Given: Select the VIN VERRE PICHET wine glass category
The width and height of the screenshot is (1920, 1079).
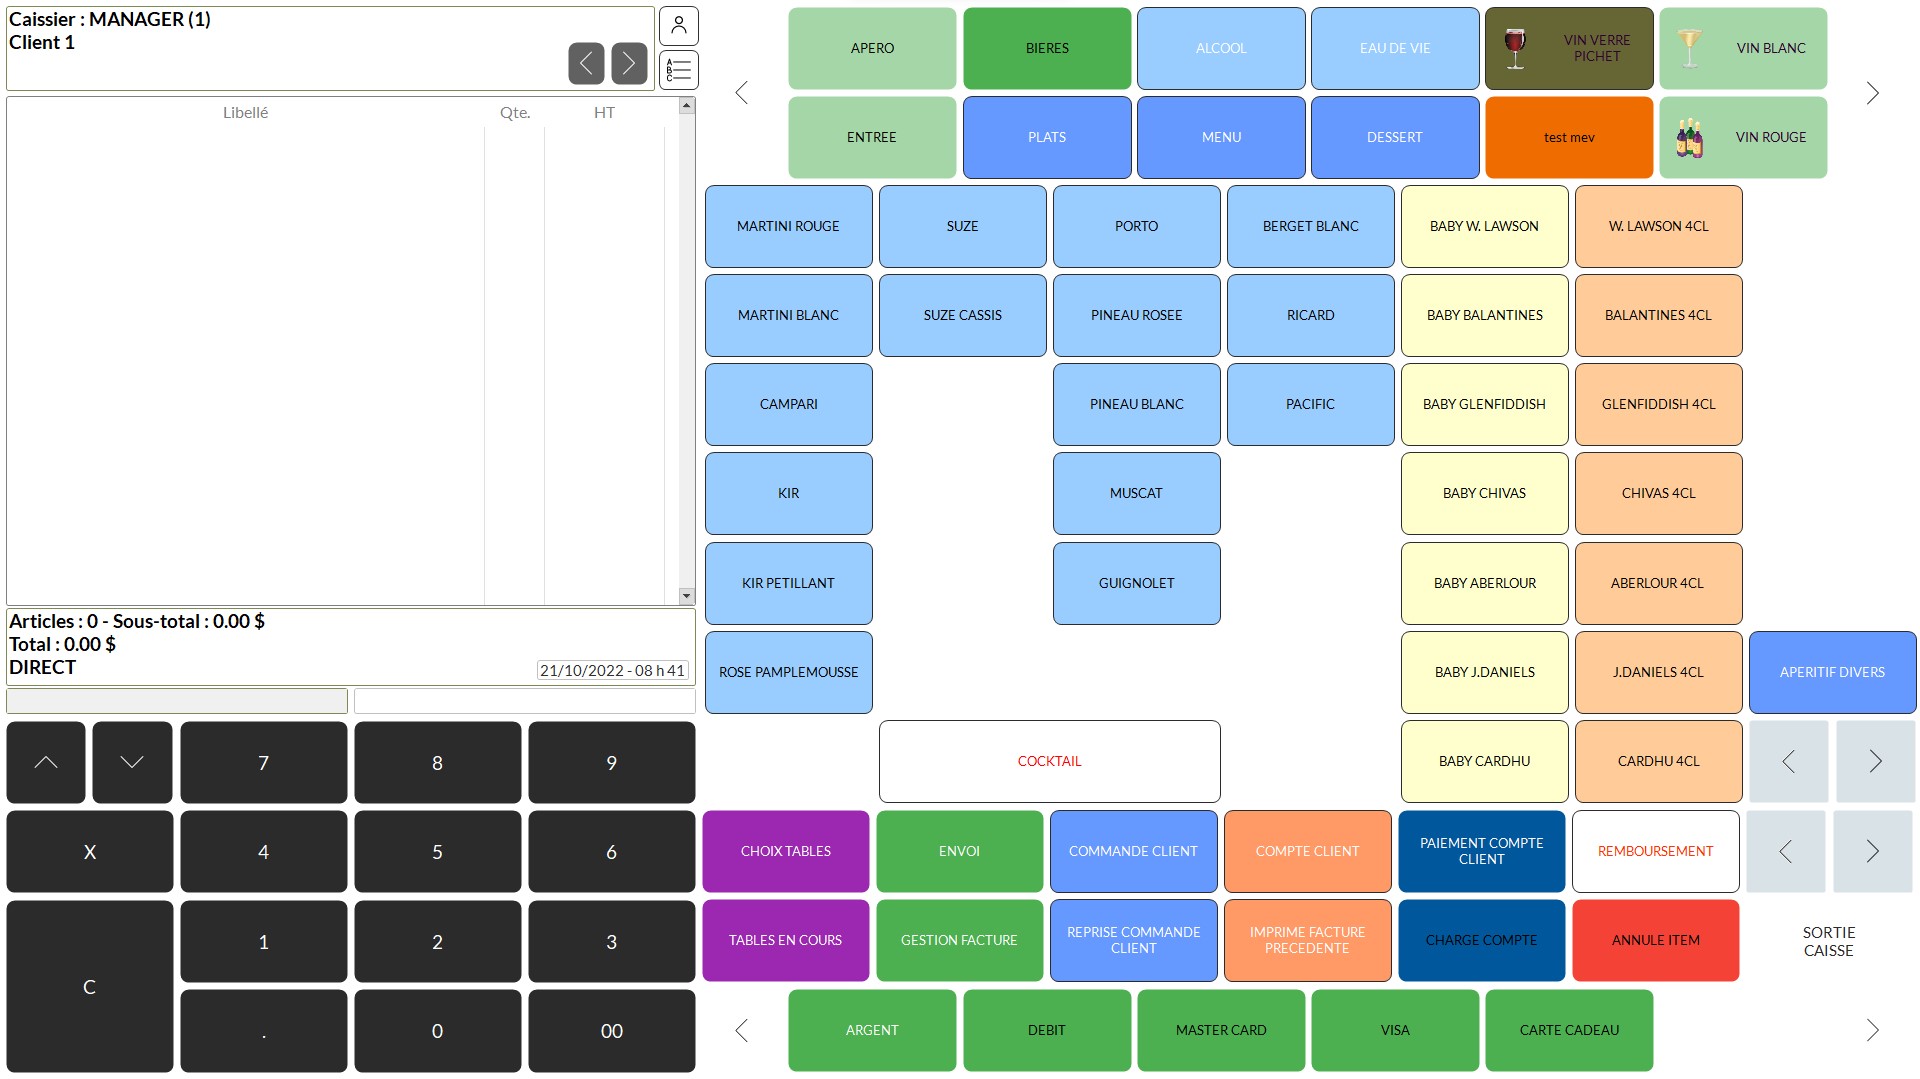Looking at the screenshot, I should click(1568, 48).
